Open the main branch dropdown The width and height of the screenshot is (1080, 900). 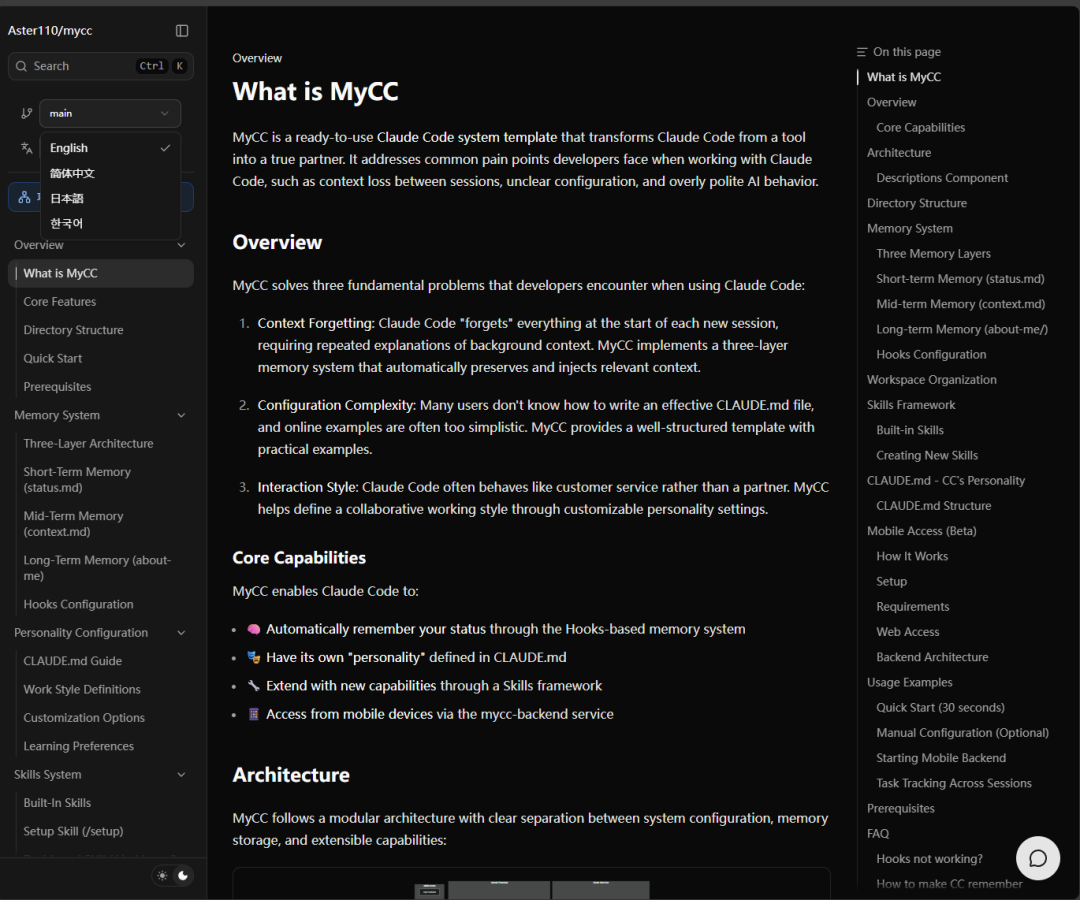[110, 114]
